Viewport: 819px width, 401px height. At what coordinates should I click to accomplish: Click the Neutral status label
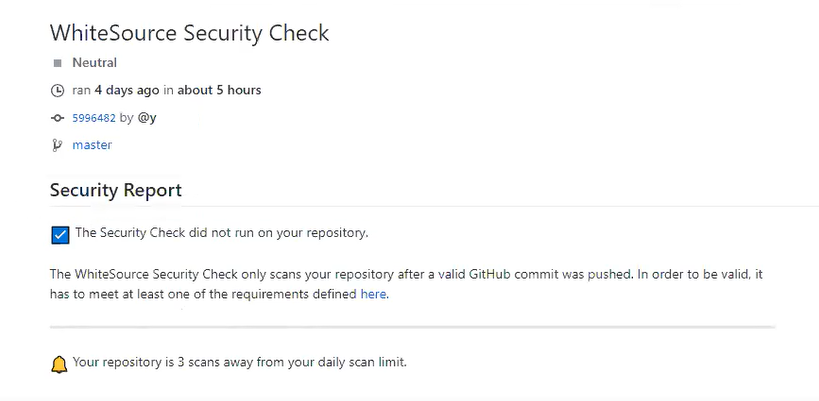pyautogui.click(x=95, y=63)
